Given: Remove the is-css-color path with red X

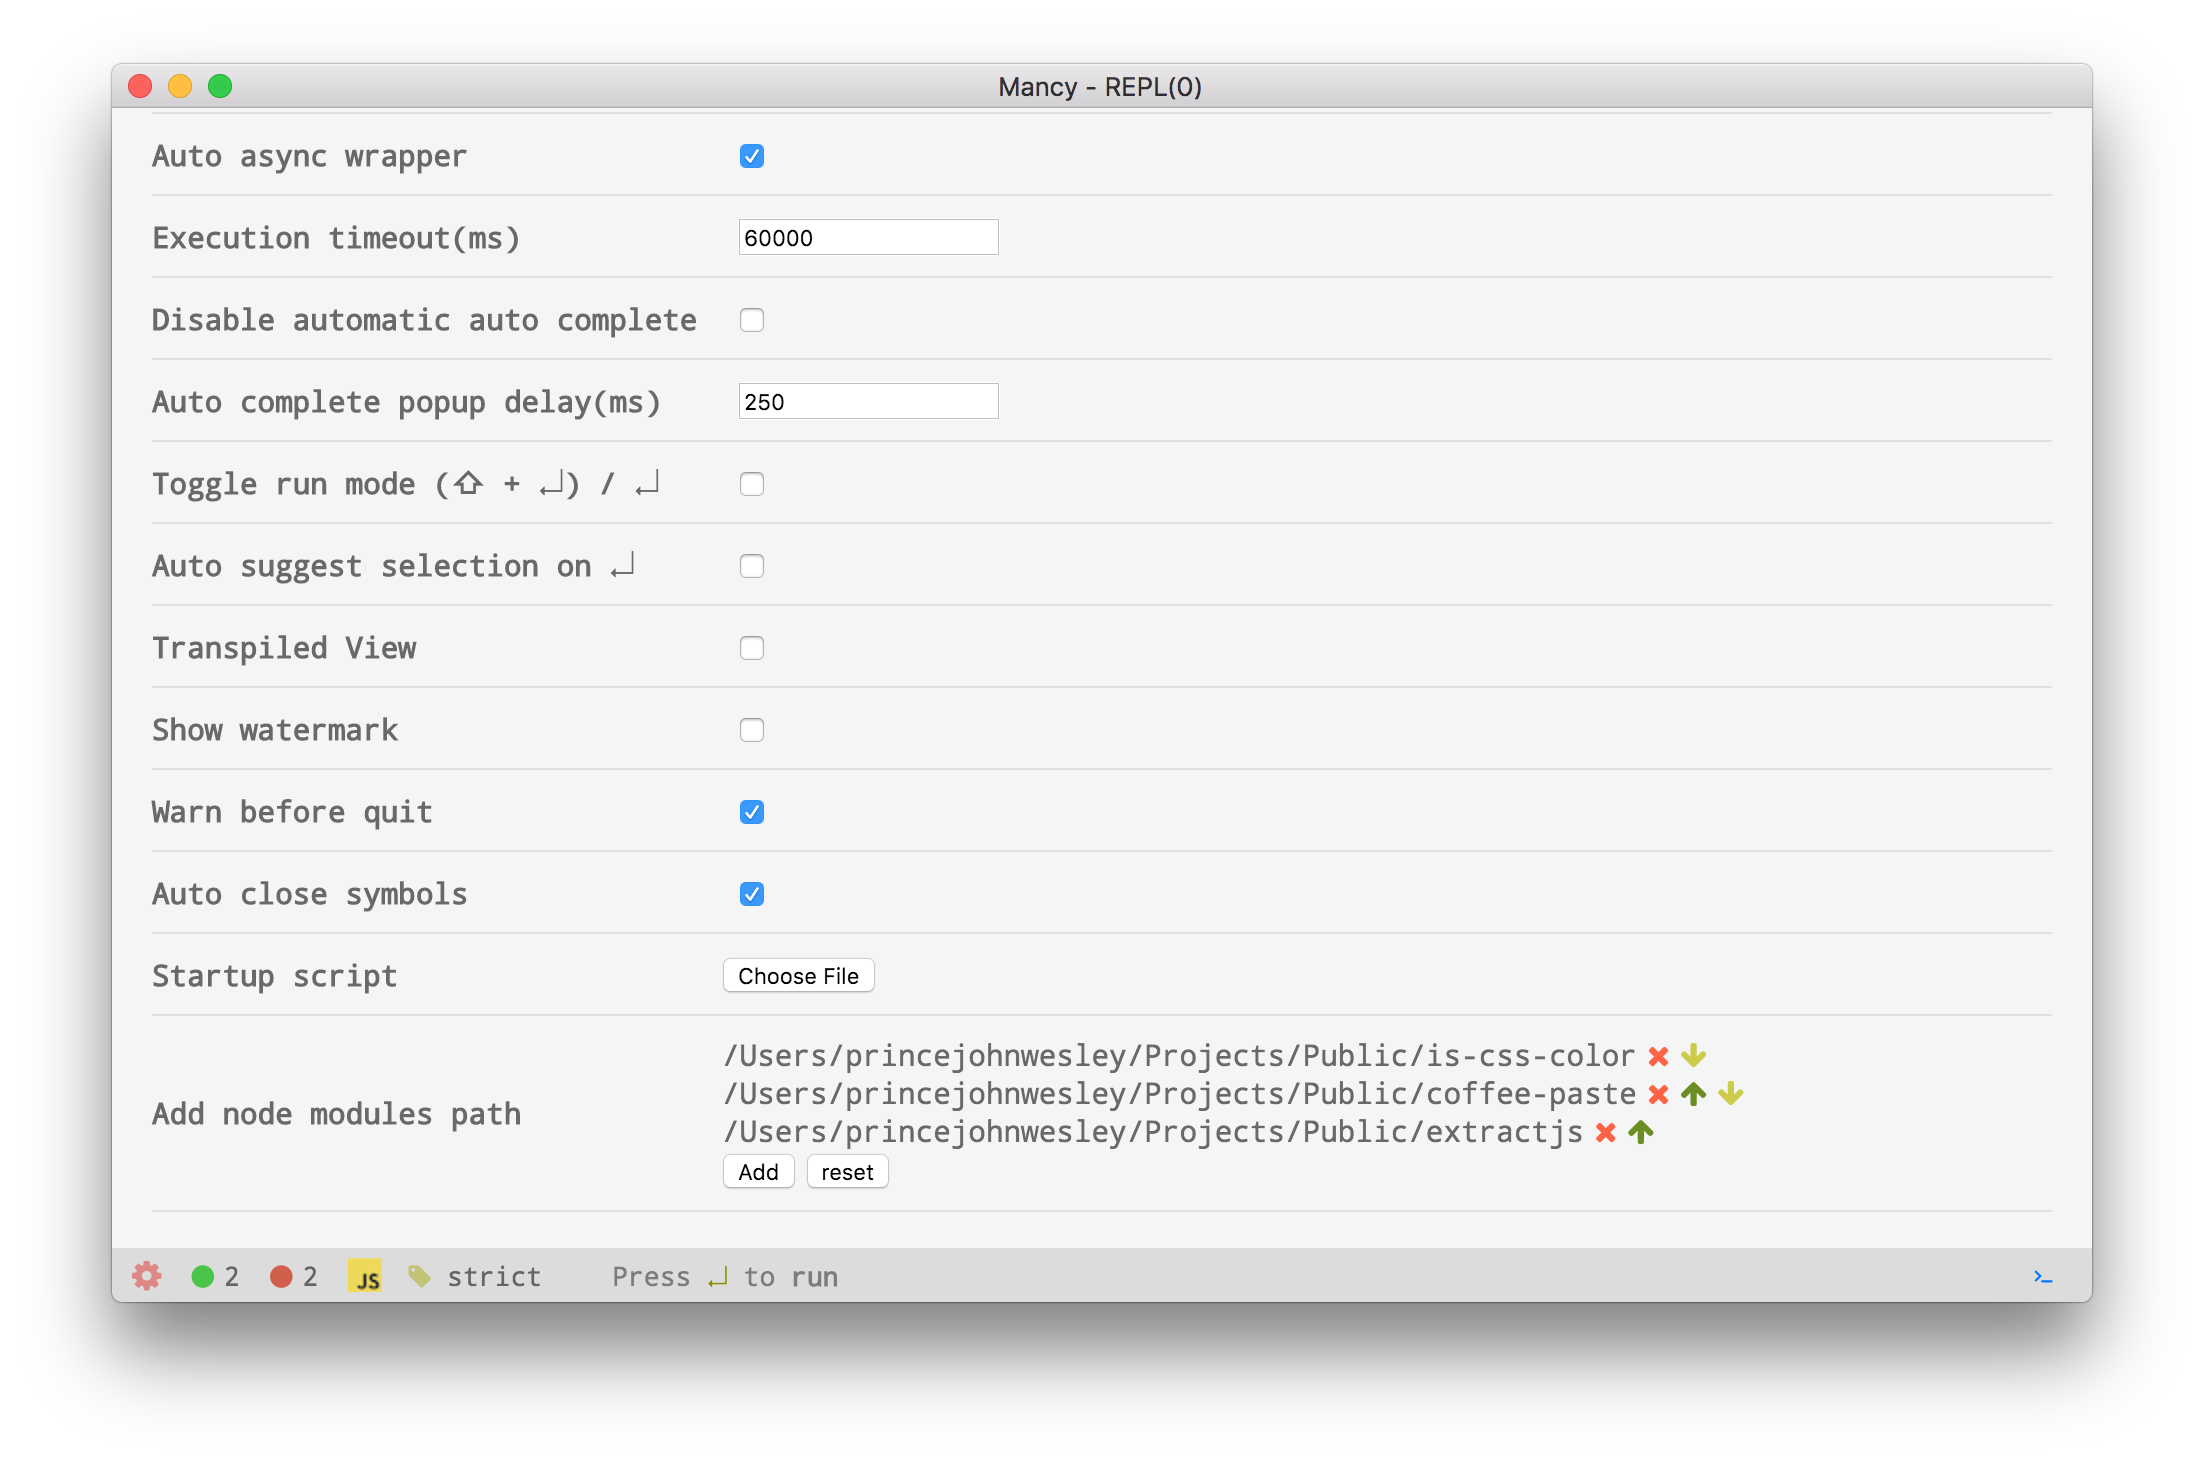Looking at the screenshot, I should [1658, 1056].
